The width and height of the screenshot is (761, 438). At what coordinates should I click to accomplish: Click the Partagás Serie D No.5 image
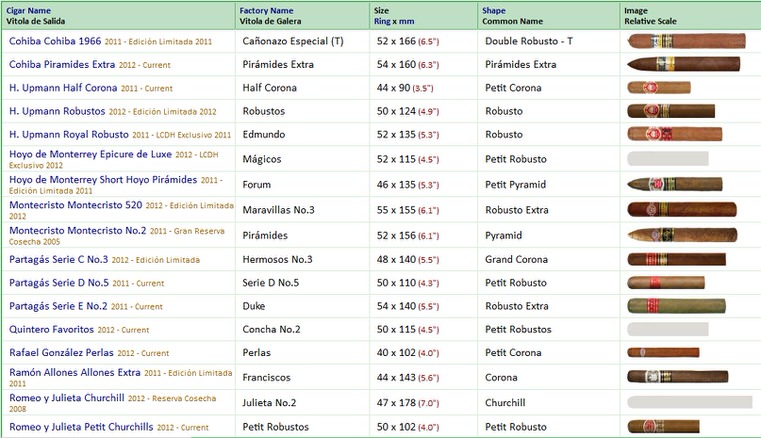[666, 283]
